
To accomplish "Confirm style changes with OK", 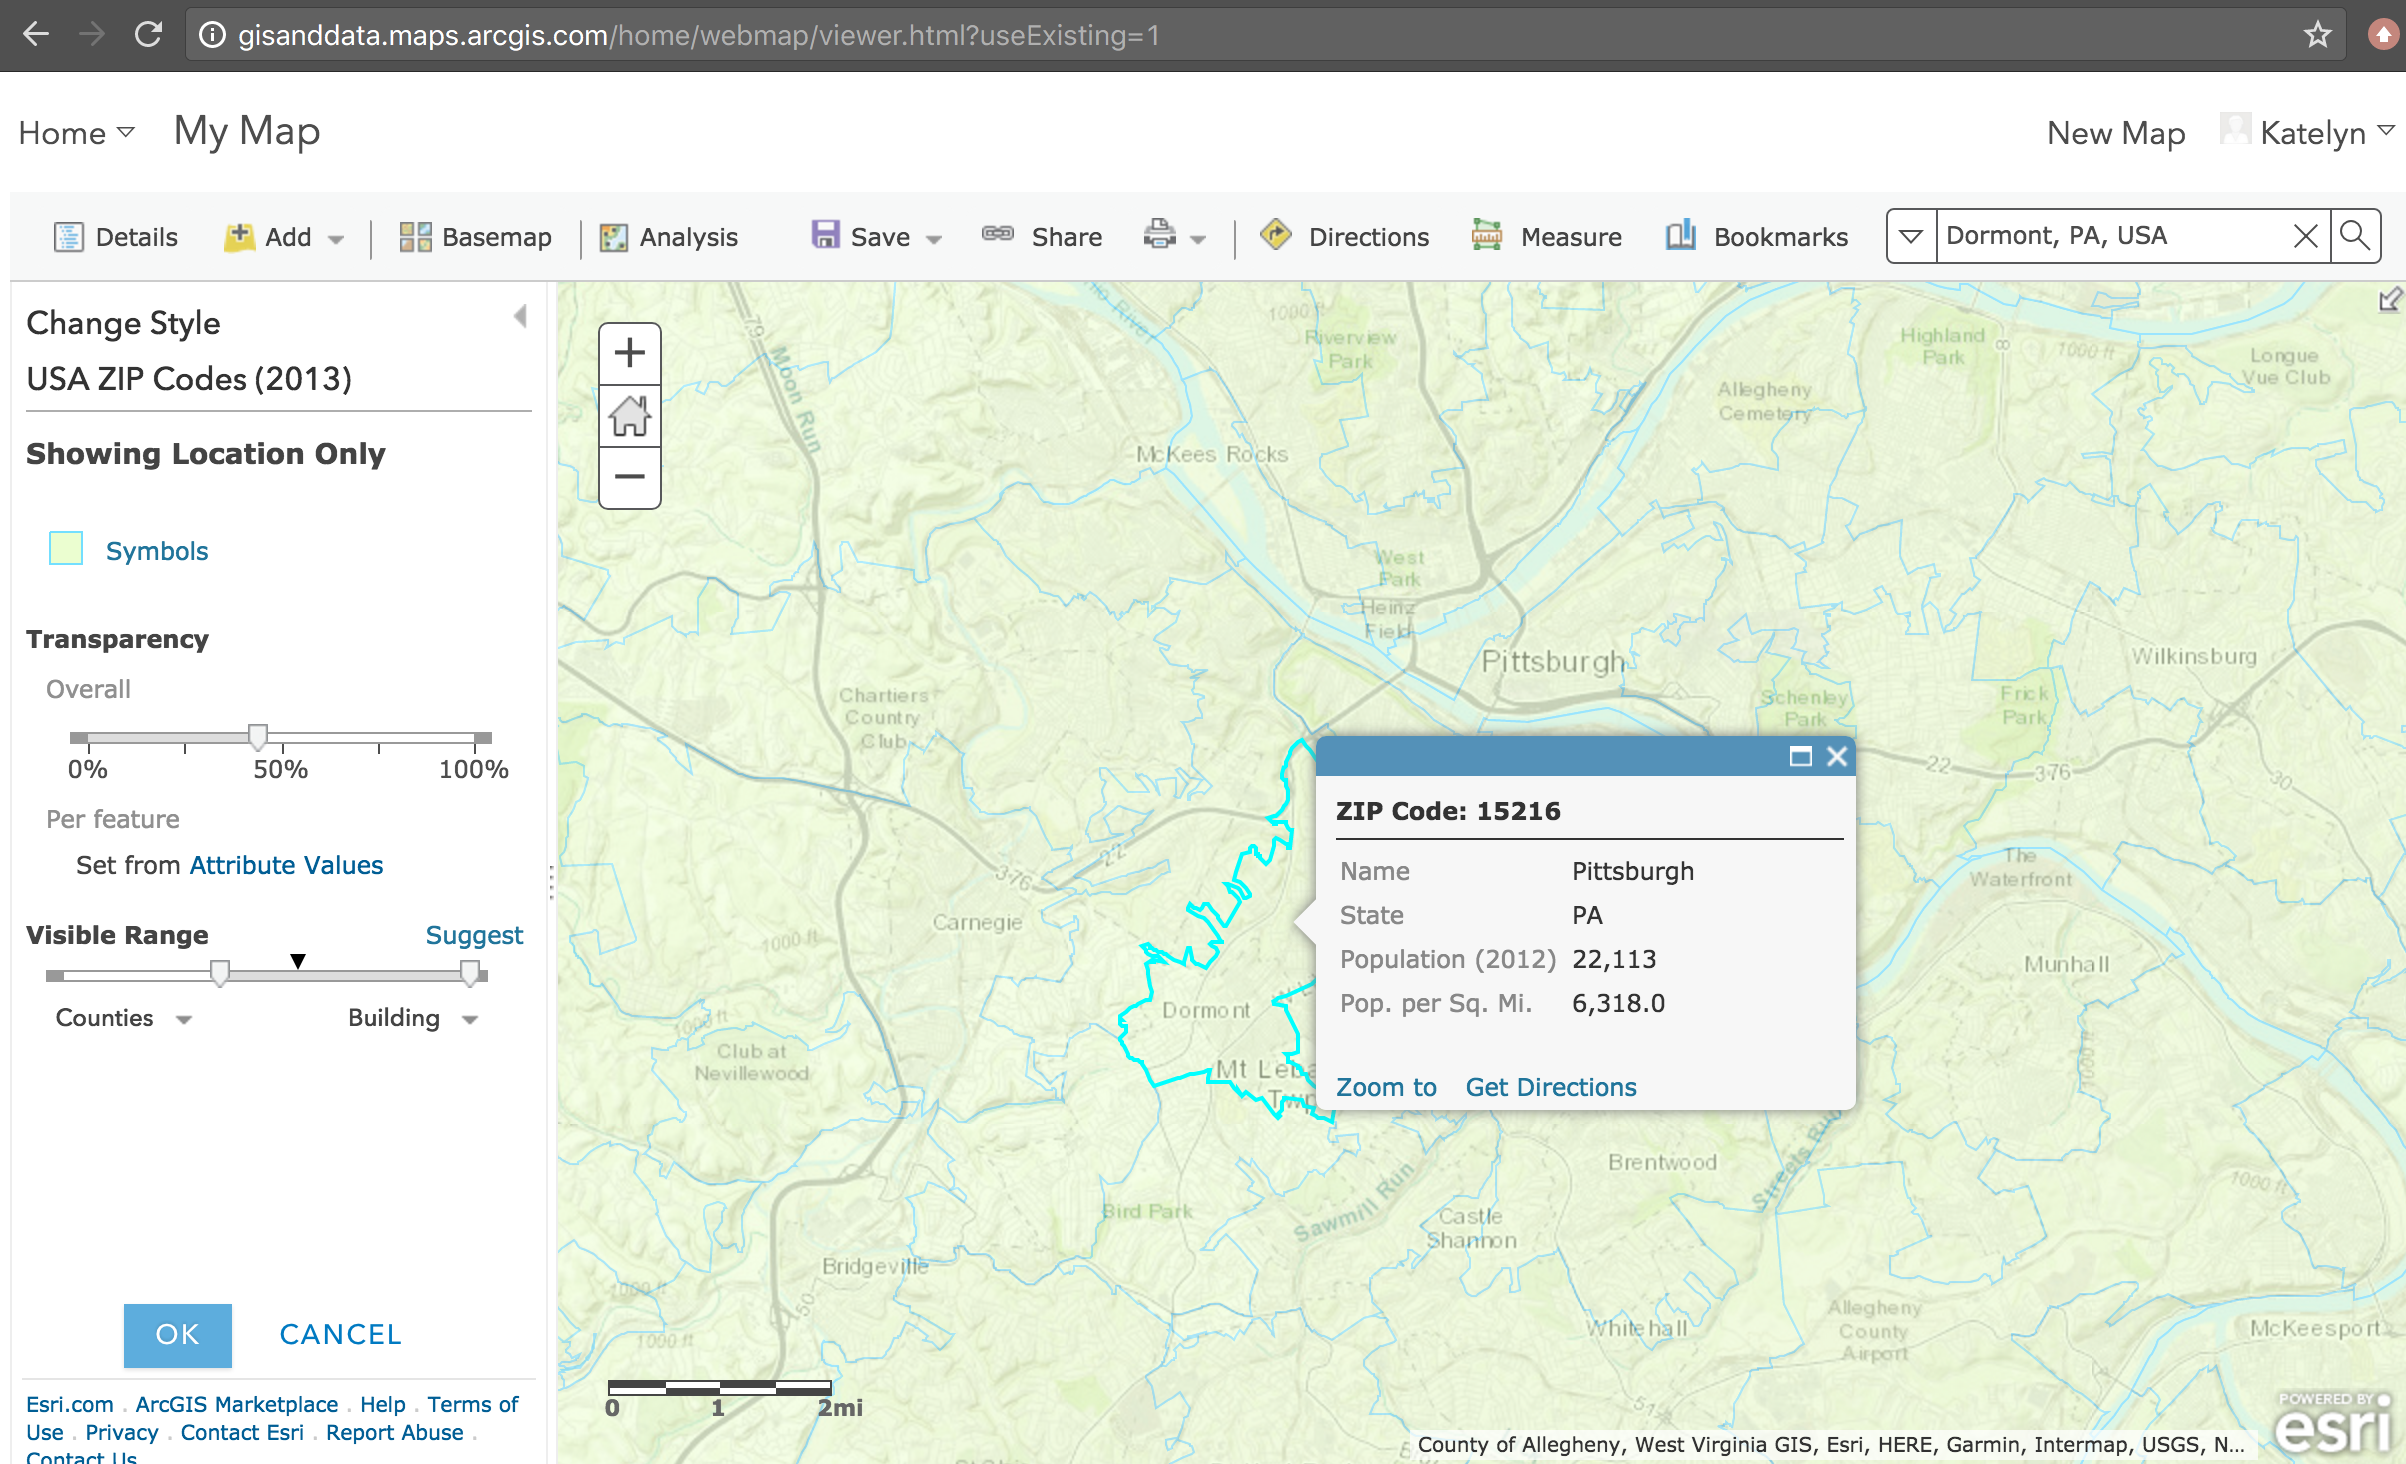I will pos(178,1335).
